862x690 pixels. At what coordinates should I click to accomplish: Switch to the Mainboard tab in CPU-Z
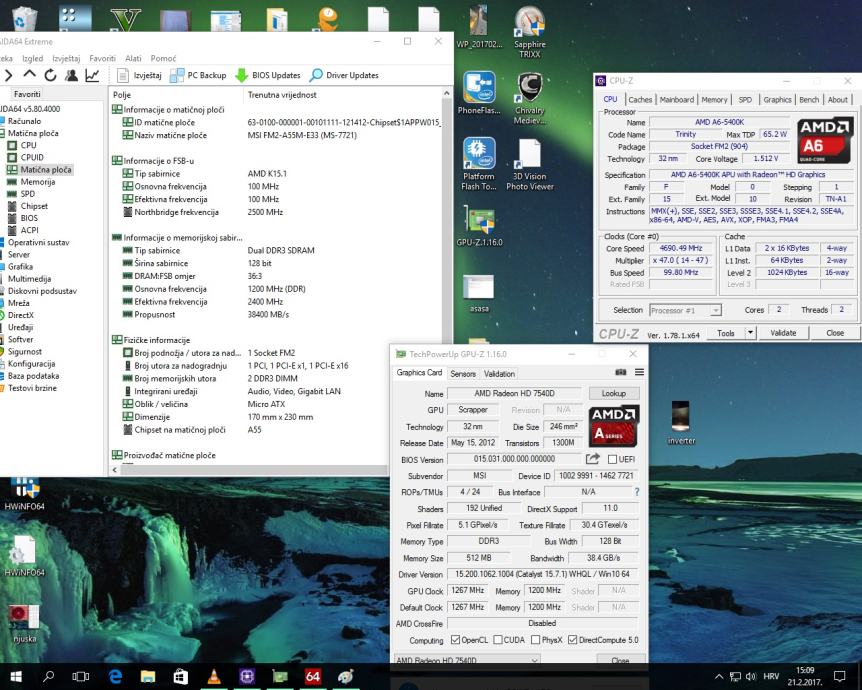pos(677,100)
